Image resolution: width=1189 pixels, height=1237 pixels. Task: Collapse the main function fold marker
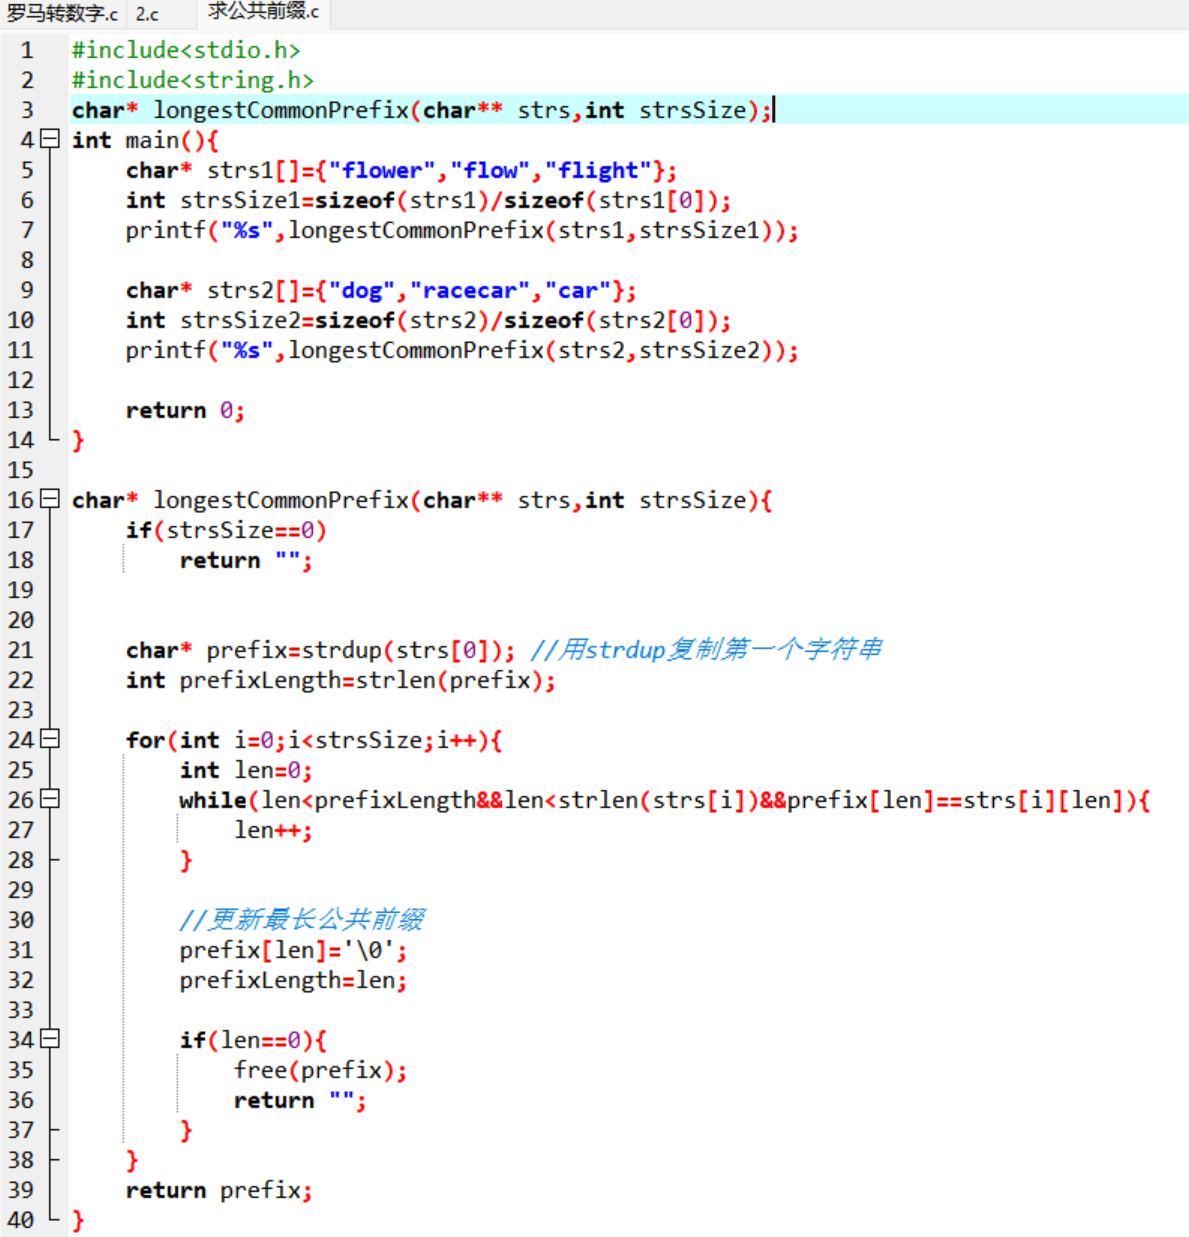(x=50, y=140)
